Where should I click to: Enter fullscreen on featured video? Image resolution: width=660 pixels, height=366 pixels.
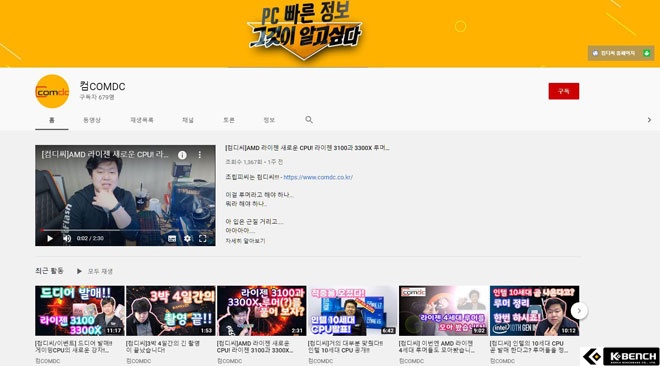pos(202,239)
